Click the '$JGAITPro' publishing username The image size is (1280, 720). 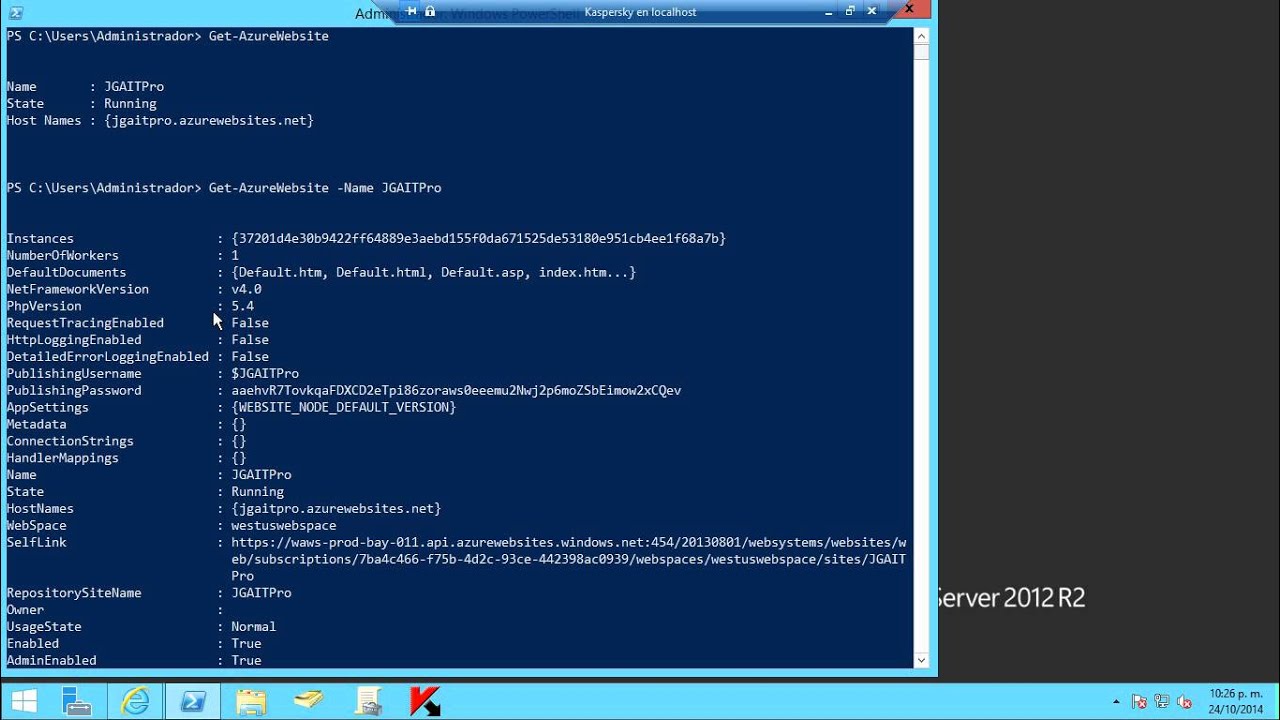(x=265, y=373)
